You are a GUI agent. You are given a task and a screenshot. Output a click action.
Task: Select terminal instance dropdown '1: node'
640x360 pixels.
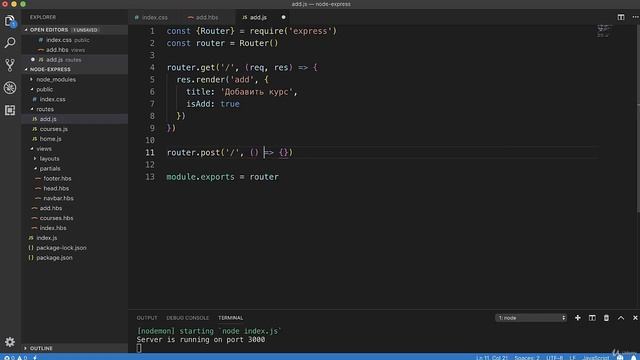pyautogui.click(x=531, y=318)
